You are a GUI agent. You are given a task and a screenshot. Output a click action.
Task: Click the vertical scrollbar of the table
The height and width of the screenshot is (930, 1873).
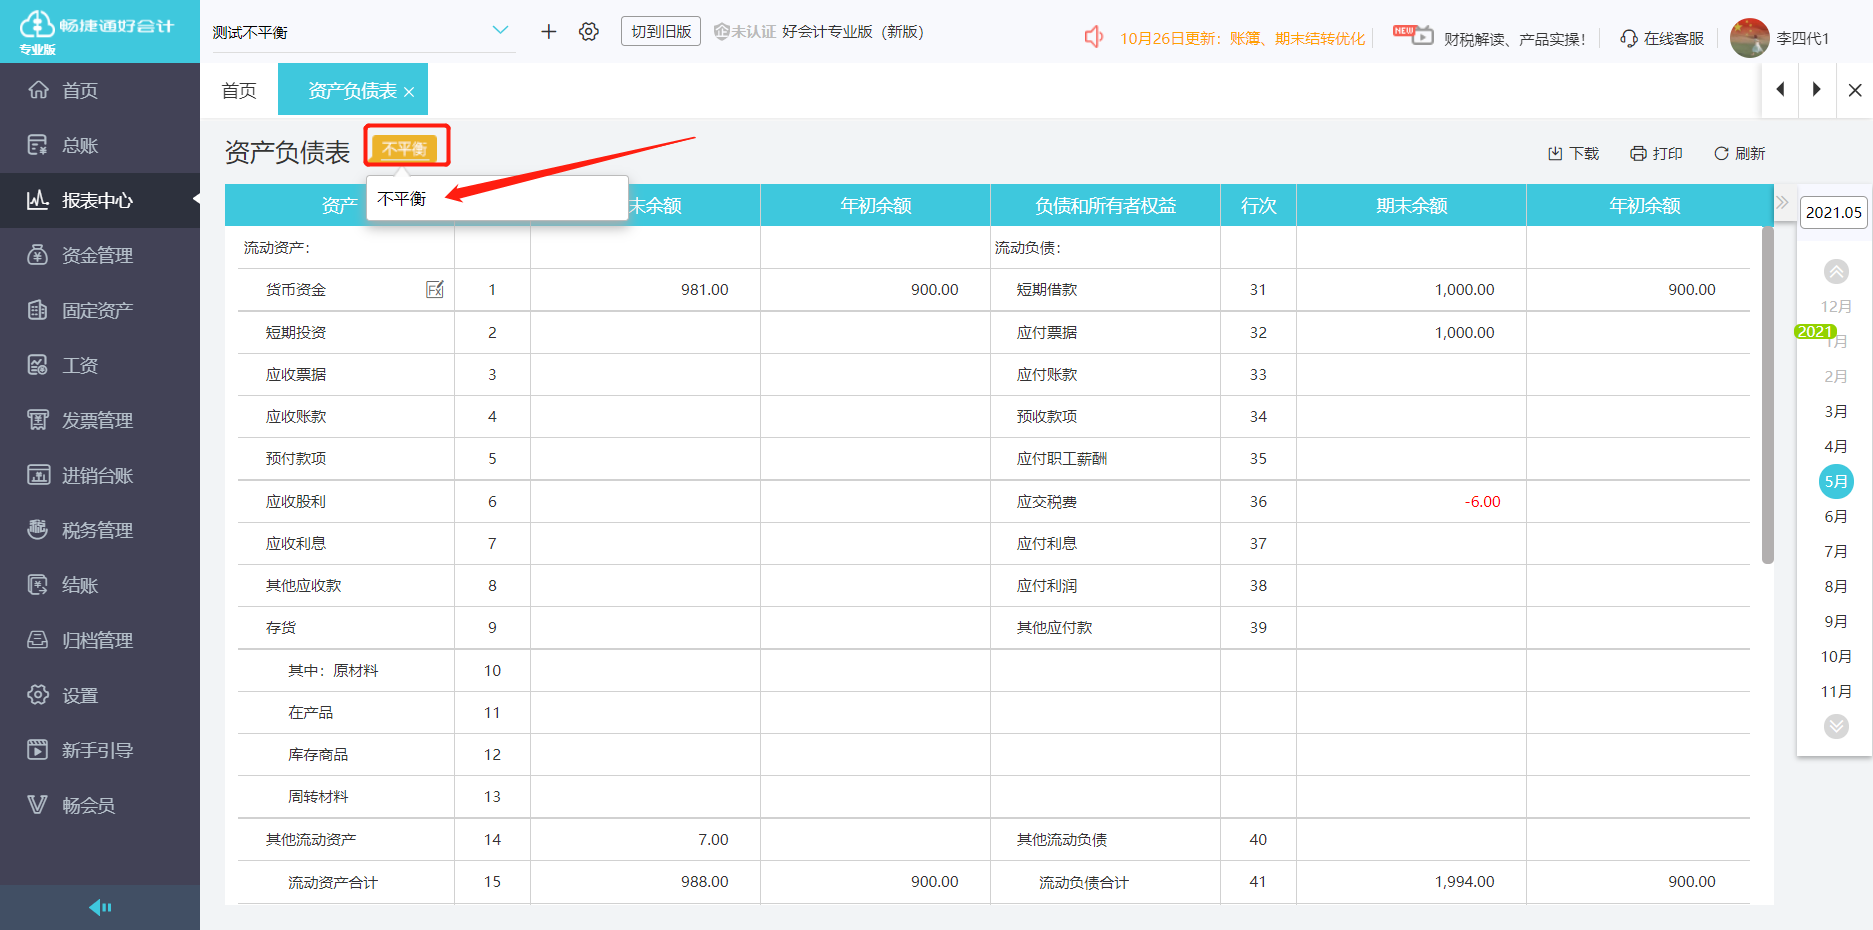pos(1767,395)
